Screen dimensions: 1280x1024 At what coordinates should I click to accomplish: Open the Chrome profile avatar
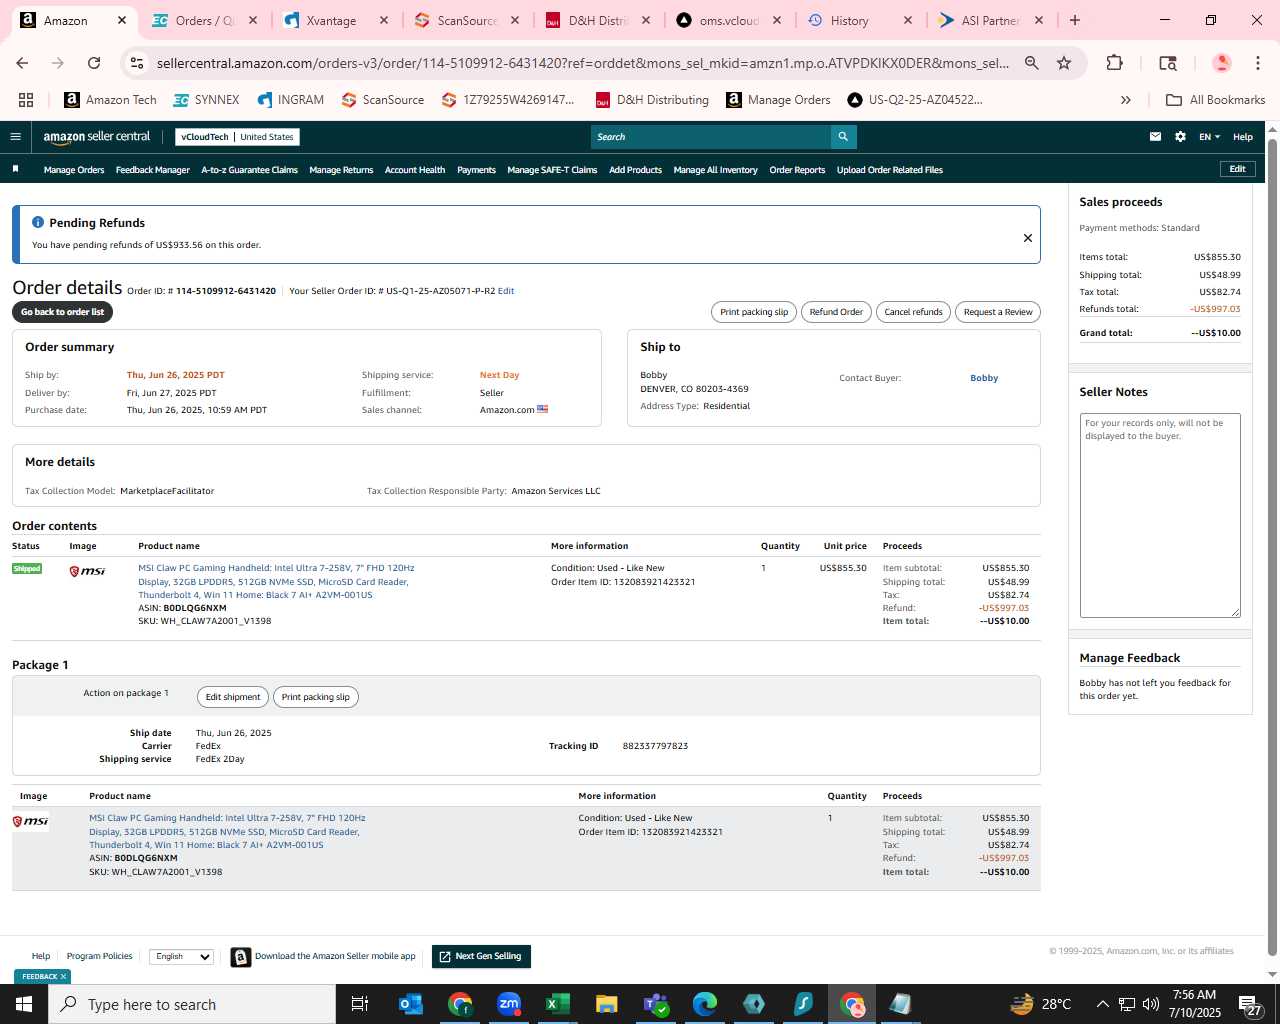tap(1221, 63)
